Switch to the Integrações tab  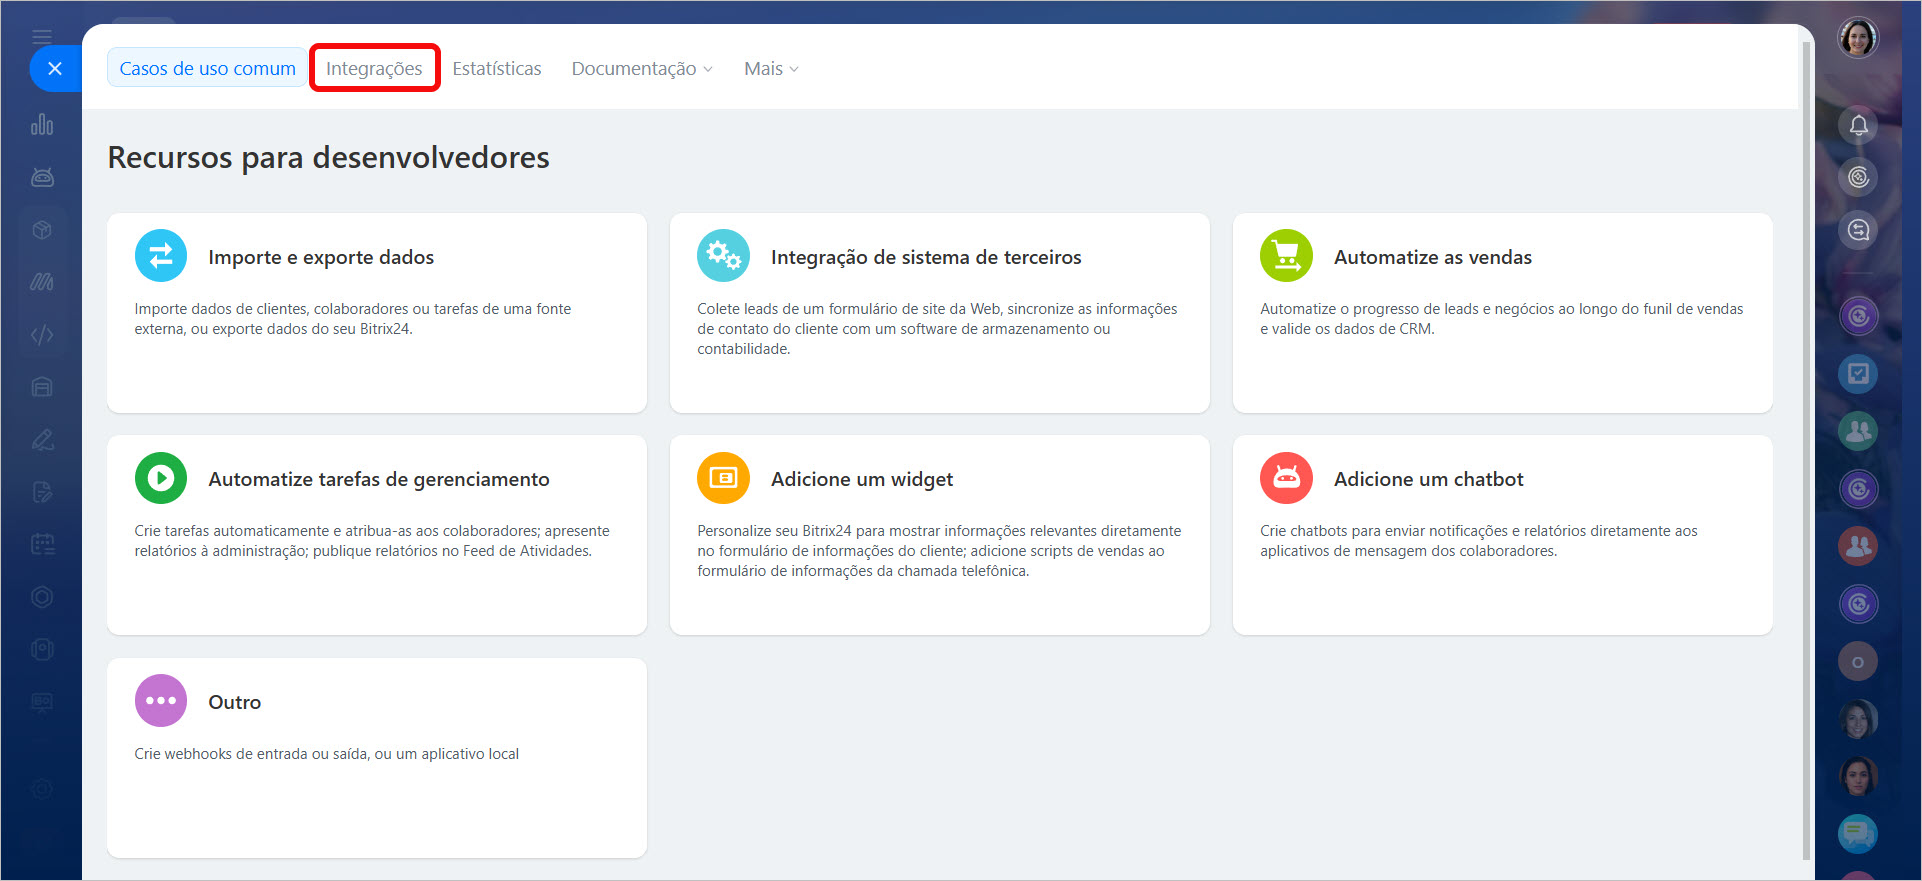point(374,68)
